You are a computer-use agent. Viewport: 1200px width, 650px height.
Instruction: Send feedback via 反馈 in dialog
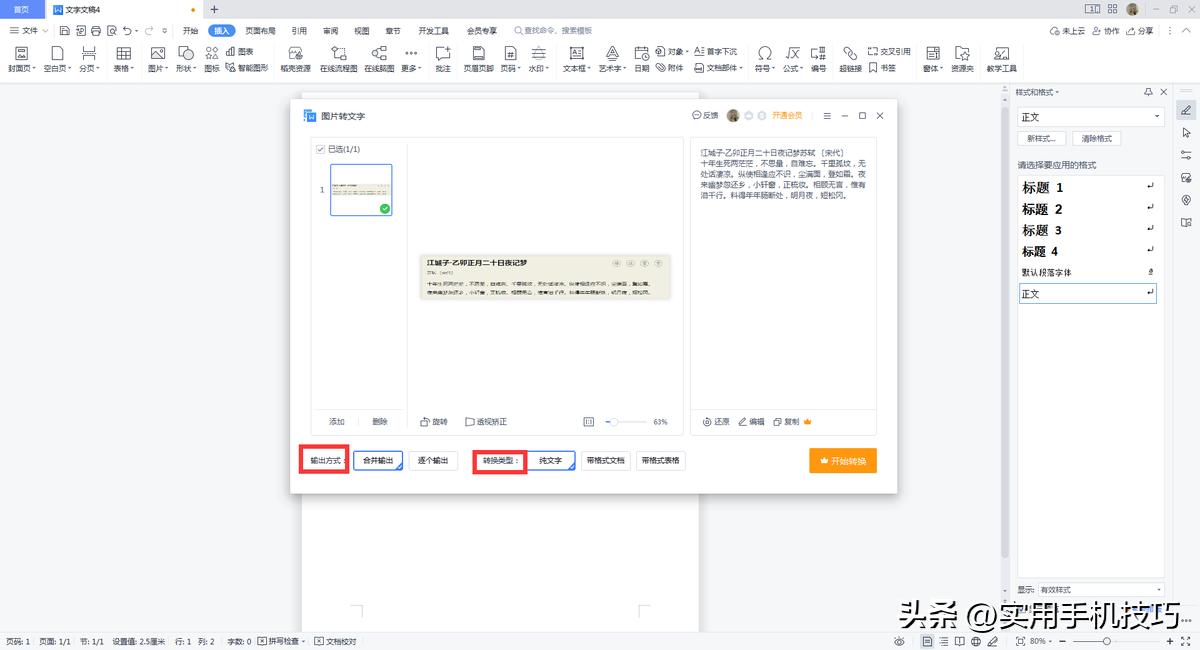pyautogui.click(x=705, y=116)
